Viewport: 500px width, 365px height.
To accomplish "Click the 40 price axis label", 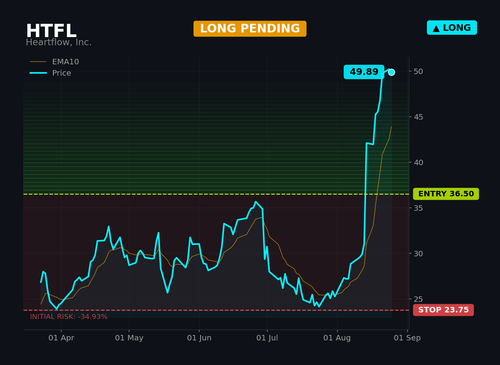I will click(x=418, y=163).
